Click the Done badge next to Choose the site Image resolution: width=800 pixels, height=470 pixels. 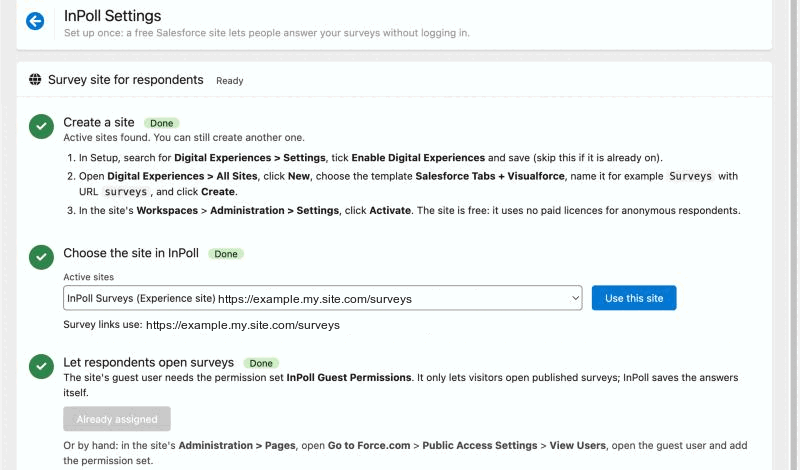click(226, 254)
